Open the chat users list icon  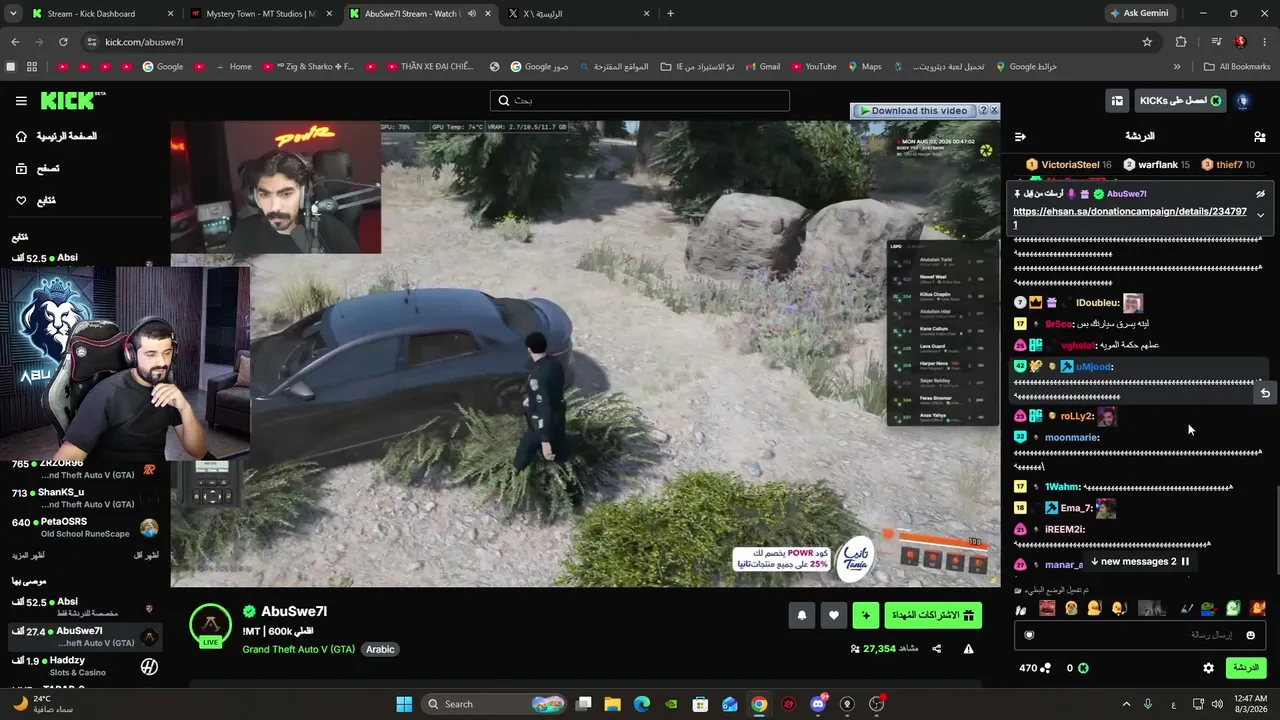1259,136
